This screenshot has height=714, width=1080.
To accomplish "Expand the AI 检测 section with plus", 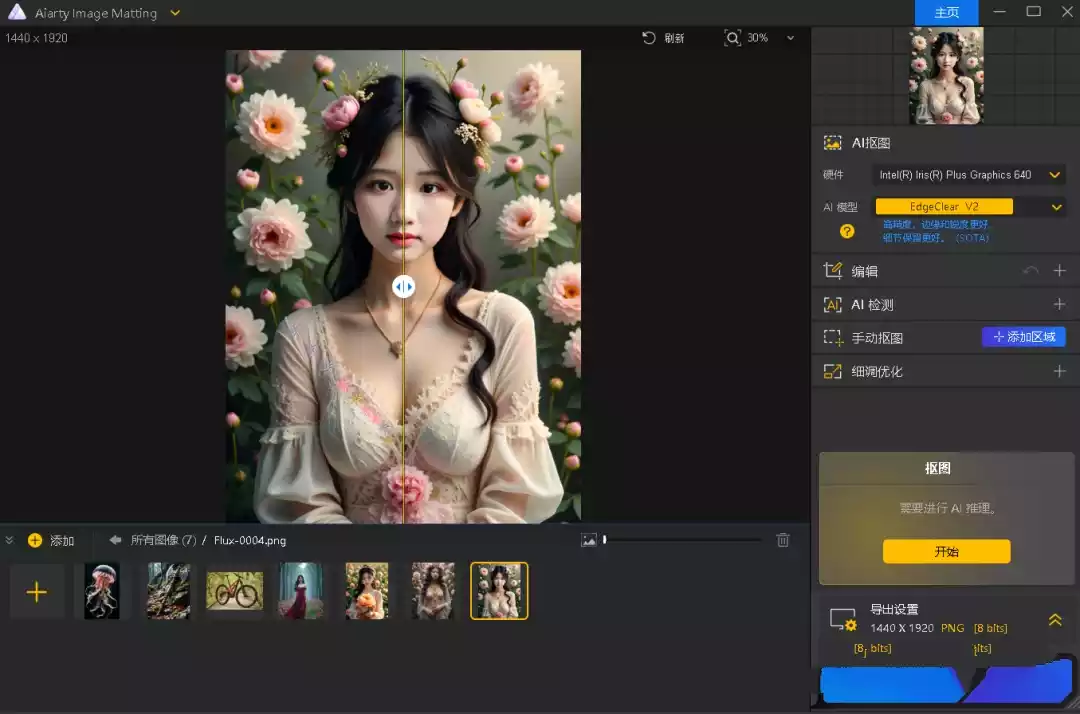I will [1059, 304].
